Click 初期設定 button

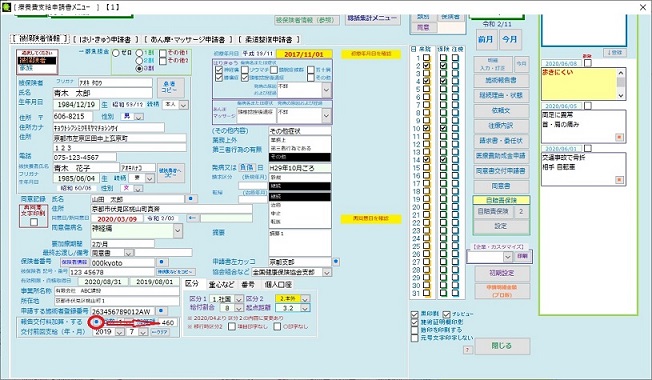click(502, 273)
